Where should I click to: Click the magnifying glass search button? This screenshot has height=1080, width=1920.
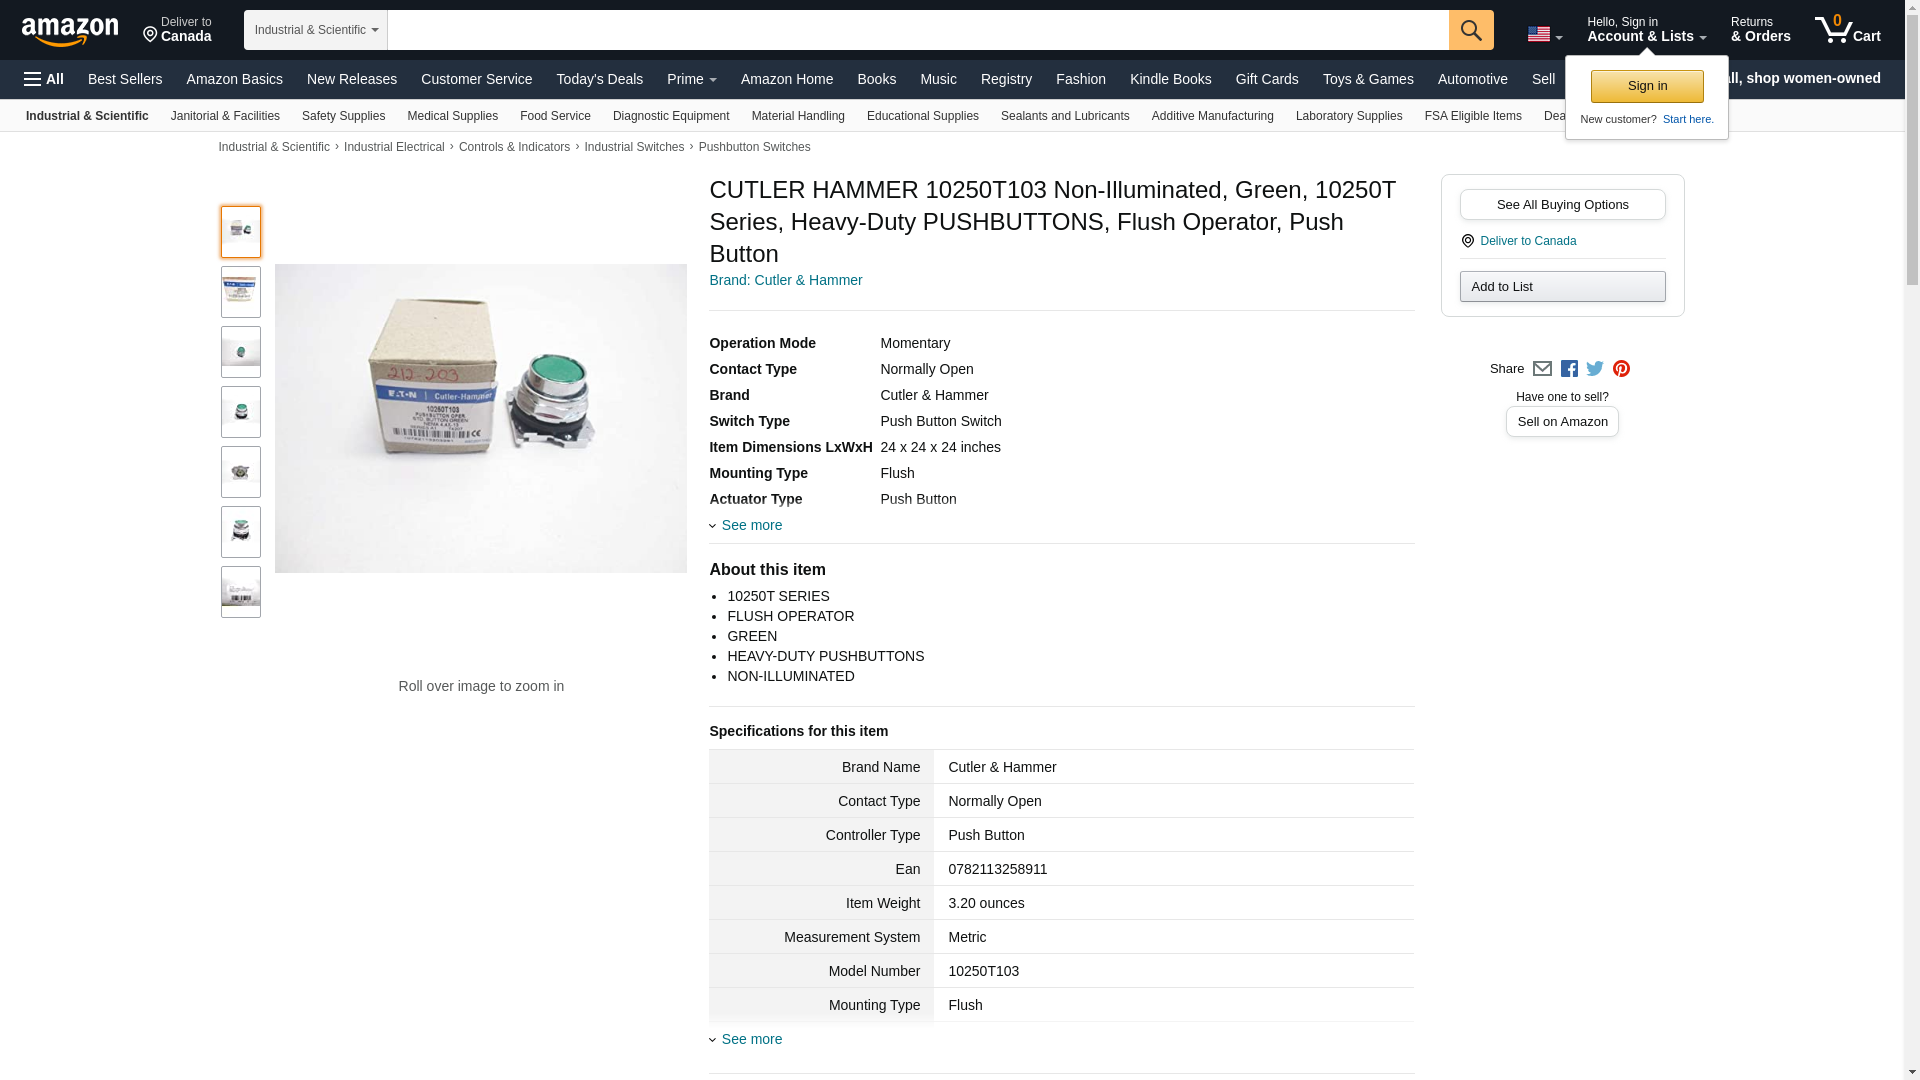tap(1470, 30)
